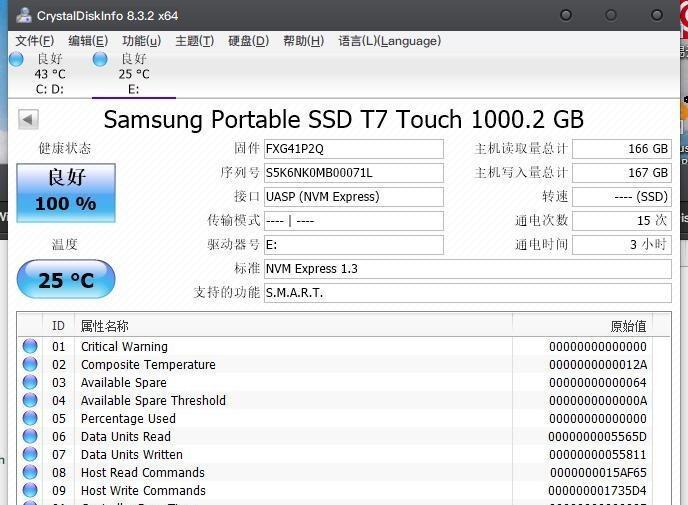Select the E: disk tab at 25 °C
The height and width of the screenshot is (505, 688).
(134, 74)
